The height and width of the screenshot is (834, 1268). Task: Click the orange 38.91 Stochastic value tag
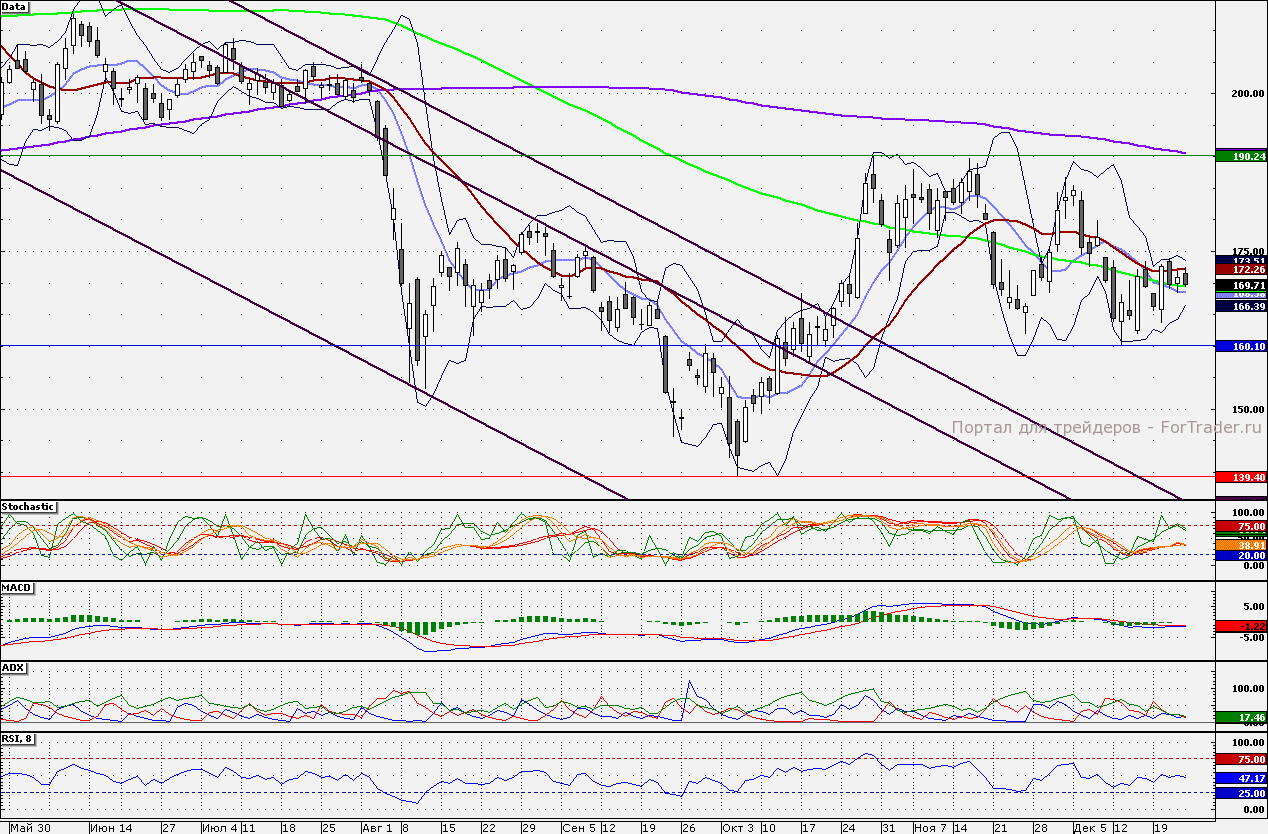click(1239, 545)
